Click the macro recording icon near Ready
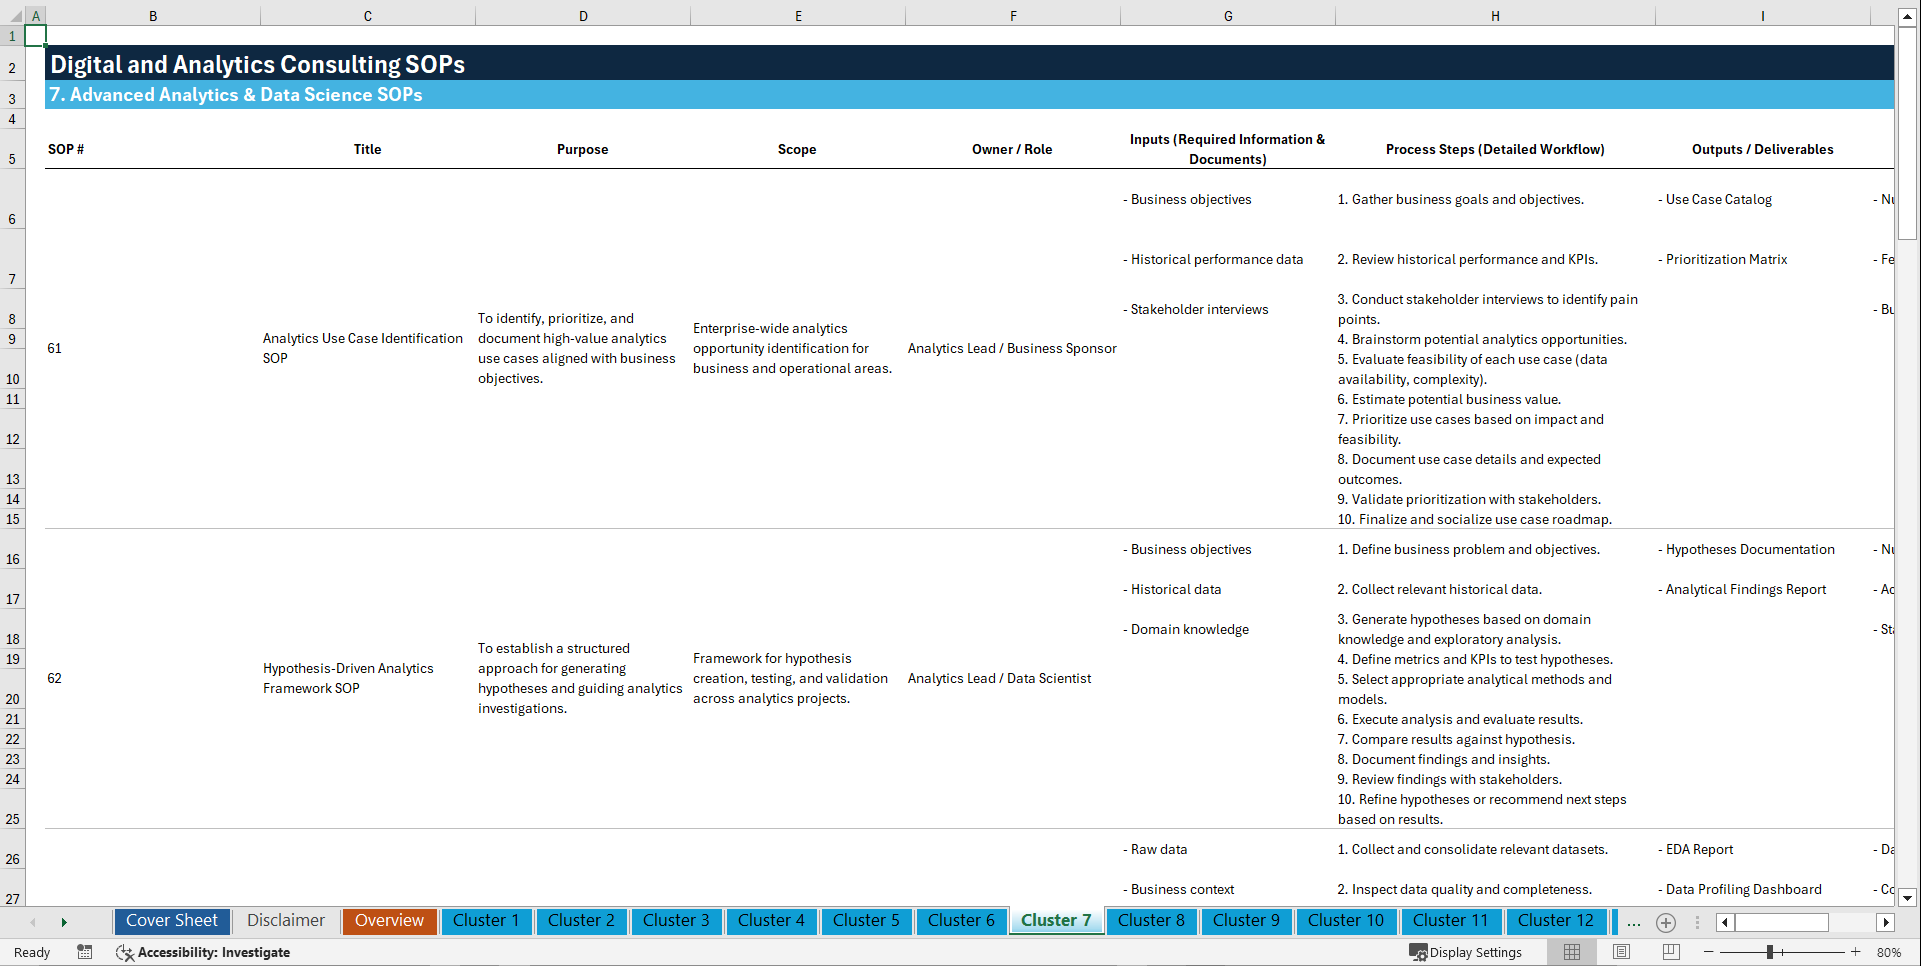 85,952
